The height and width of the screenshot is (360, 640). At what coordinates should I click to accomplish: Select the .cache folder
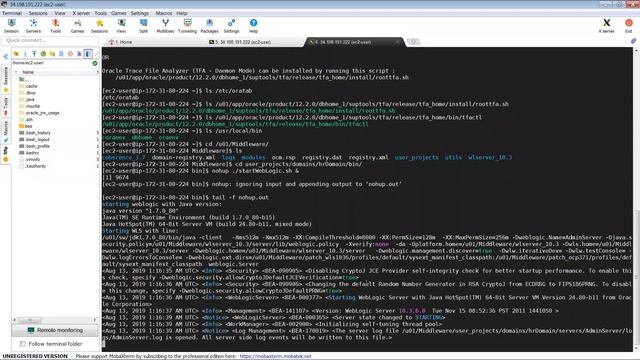[x=28, y=86]
